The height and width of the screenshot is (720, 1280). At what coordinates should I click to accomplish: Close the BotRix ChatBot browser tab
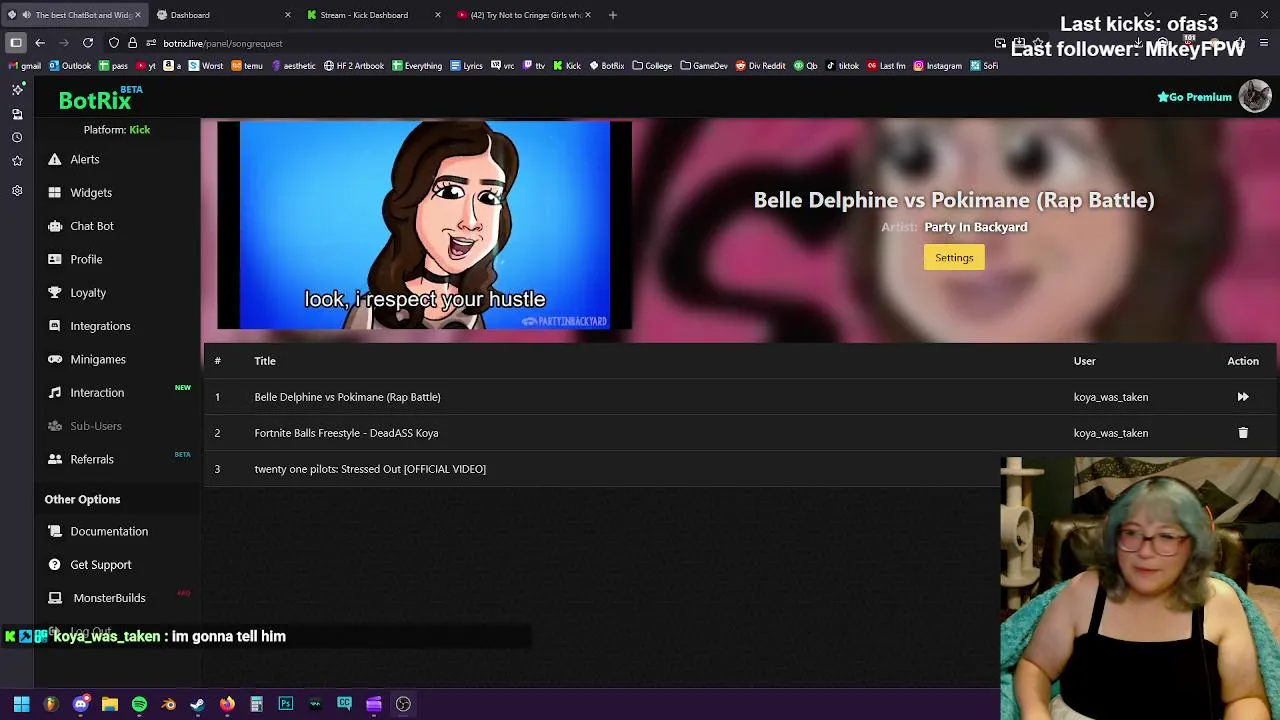(x=138, y=15)
